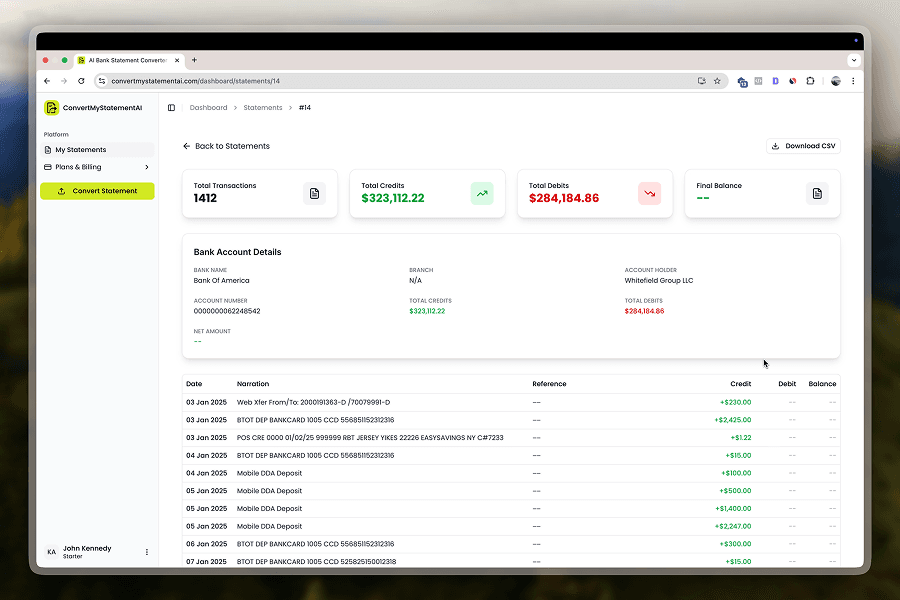Open the Chrome extensions puzzle icon
900x600 pixels.
coord(810,81)
